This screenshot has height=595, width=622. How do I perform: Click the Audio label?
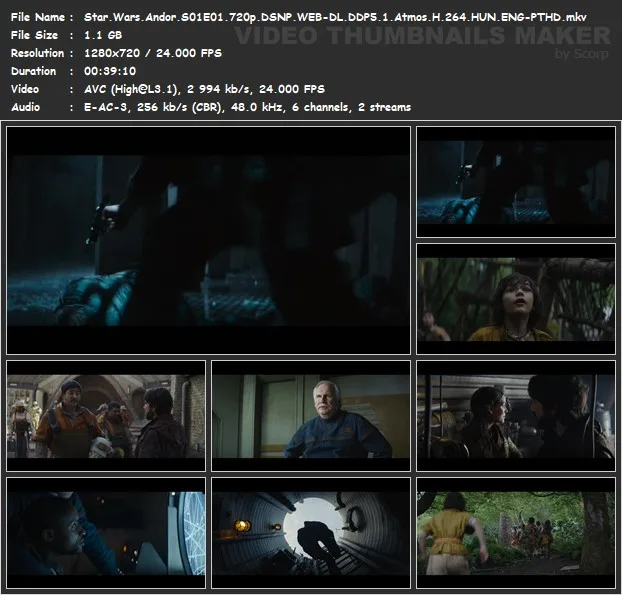coord(25,107)
